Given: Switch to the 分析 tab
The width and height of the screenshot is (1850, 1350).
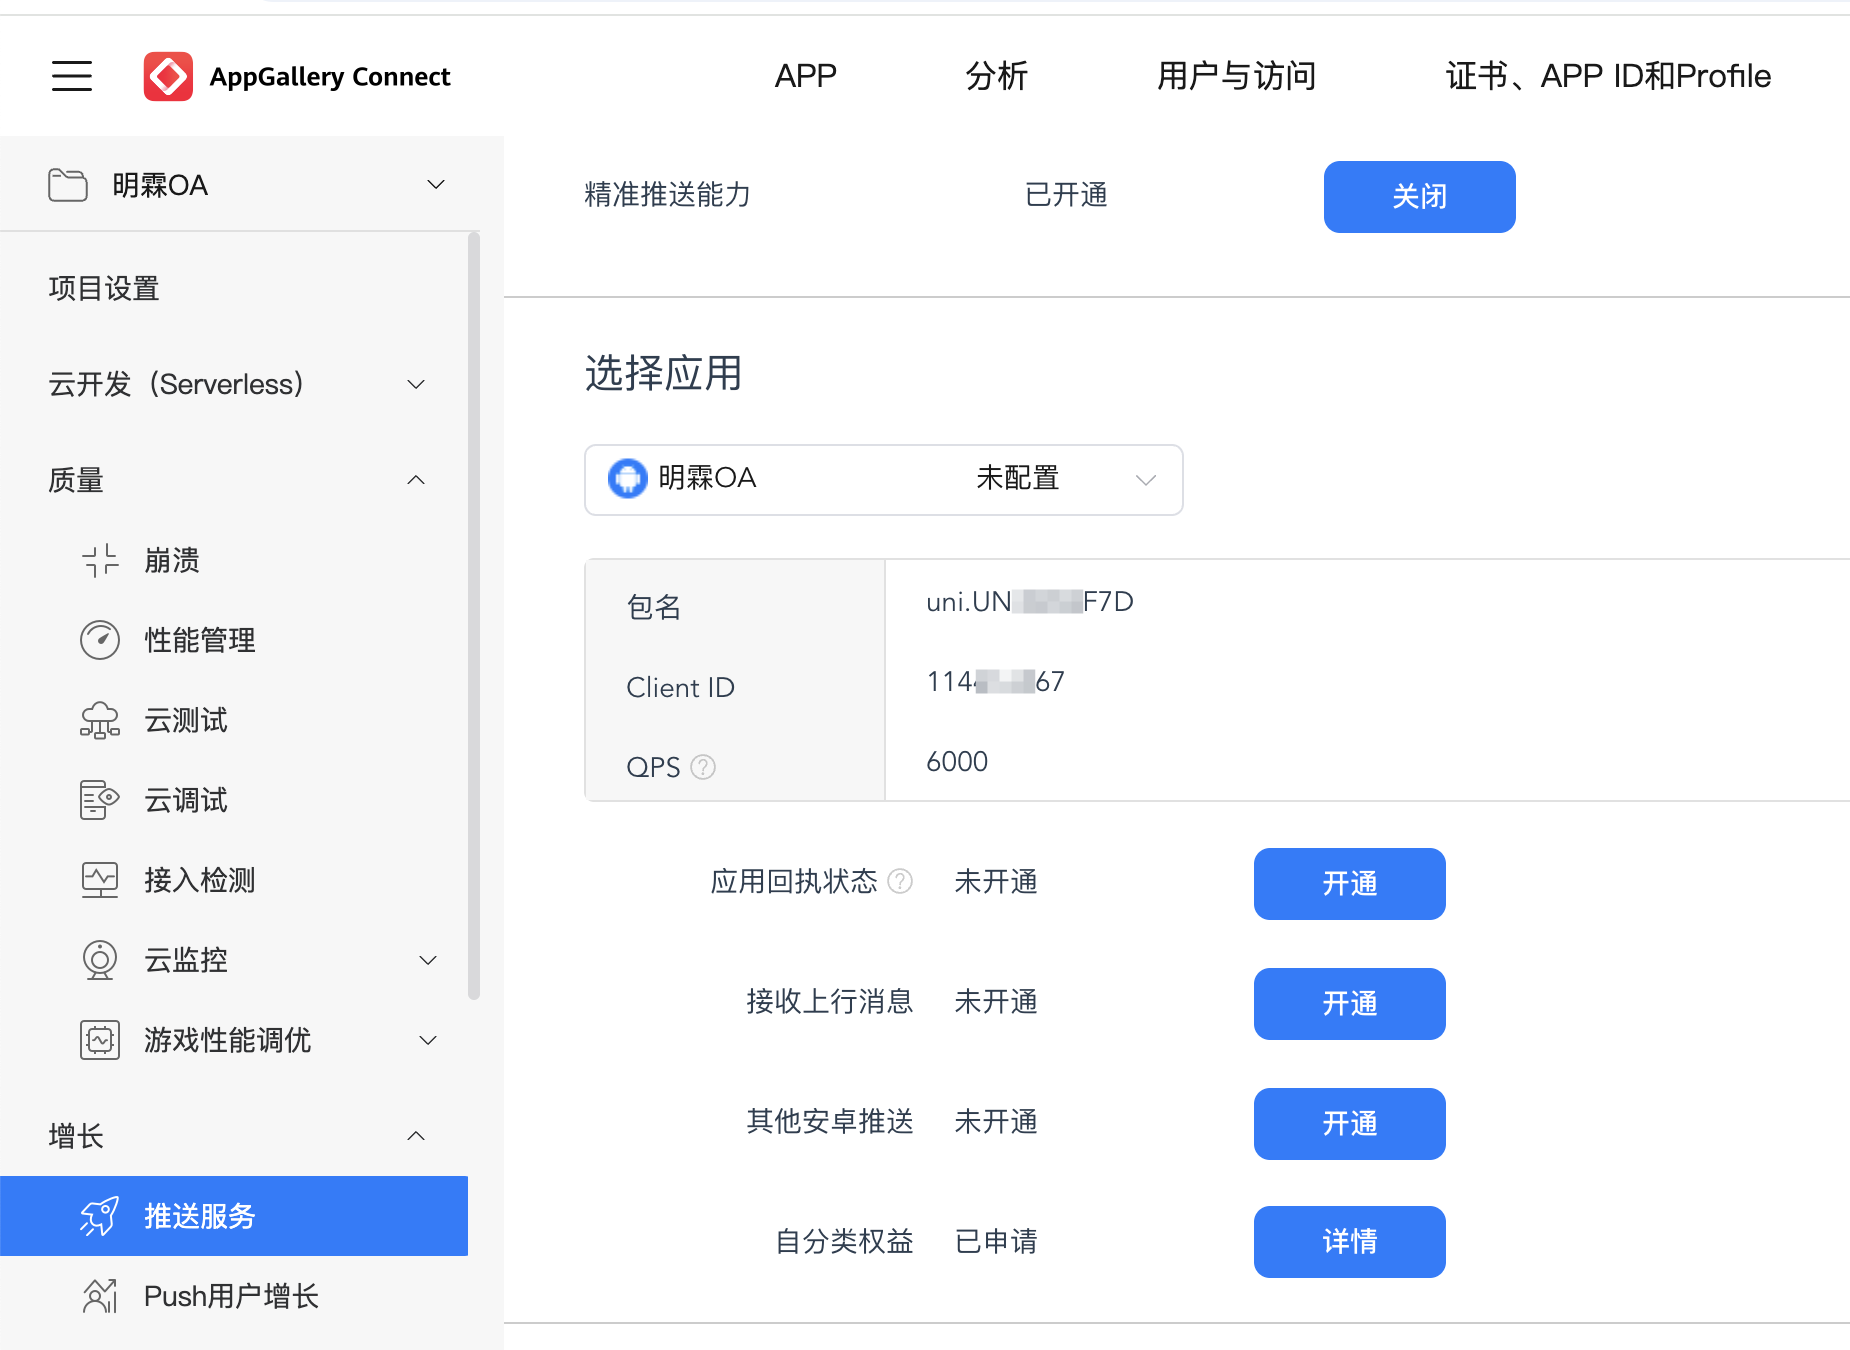Looking at the screenshot, I should coord(996,76).
